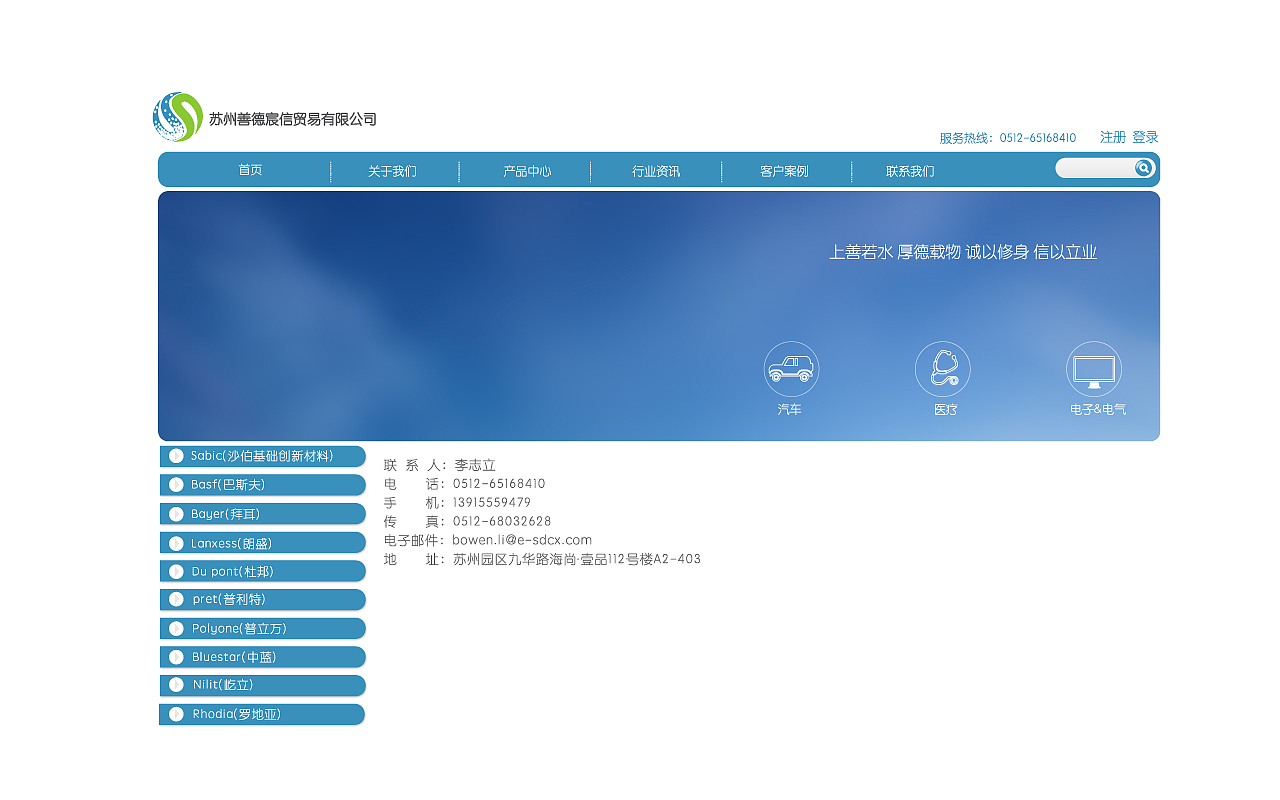1280x800 pixels.
Task: Open 行业资讯 navigation item
Action: [656, 171]
